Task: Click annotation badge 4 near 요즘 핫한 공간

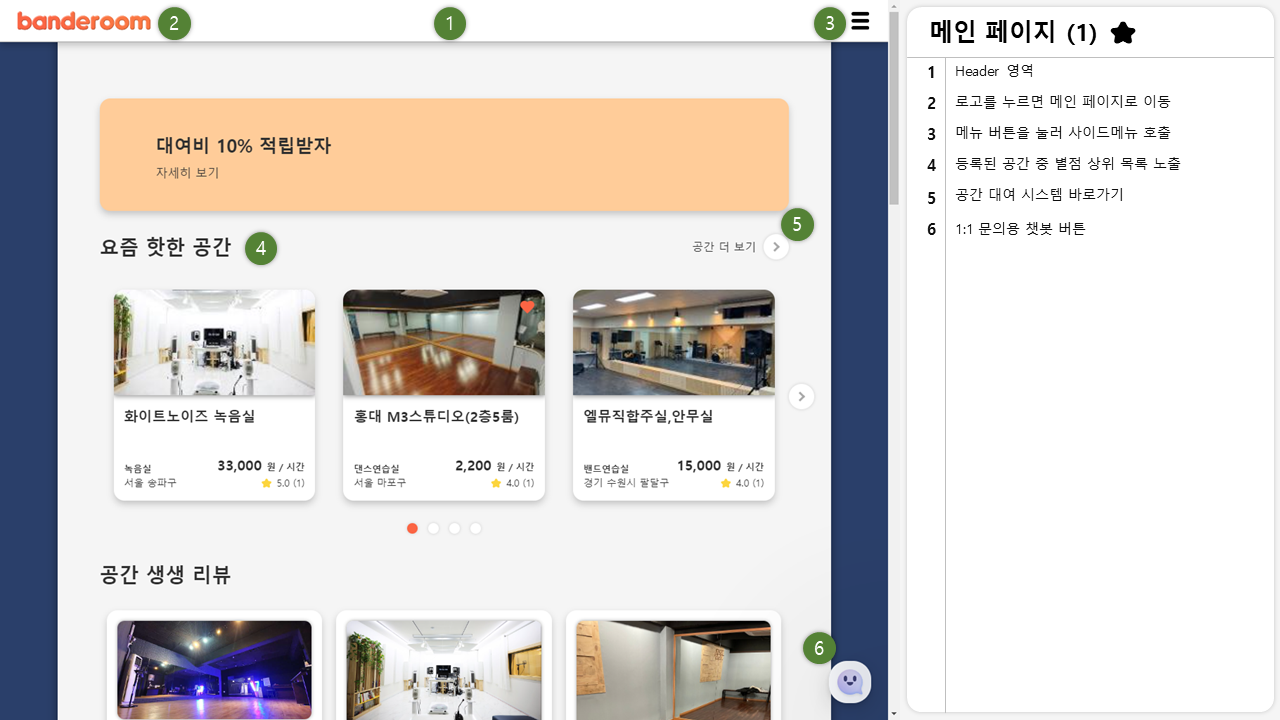Action: click(x=260, y=248)
